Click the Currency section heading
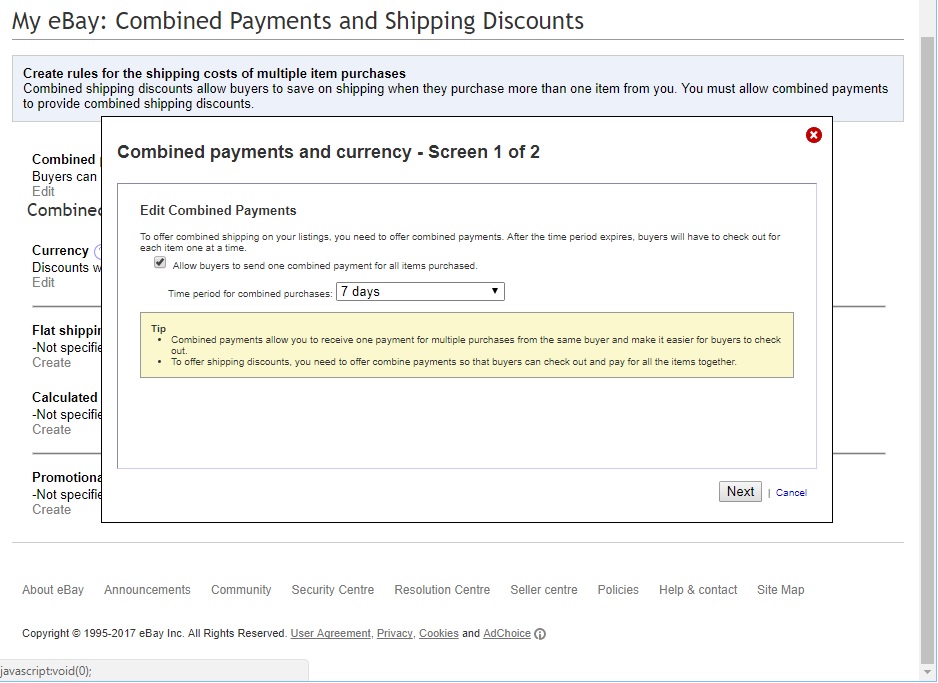The height and width of the screenshot is (683, 938). 60,251
